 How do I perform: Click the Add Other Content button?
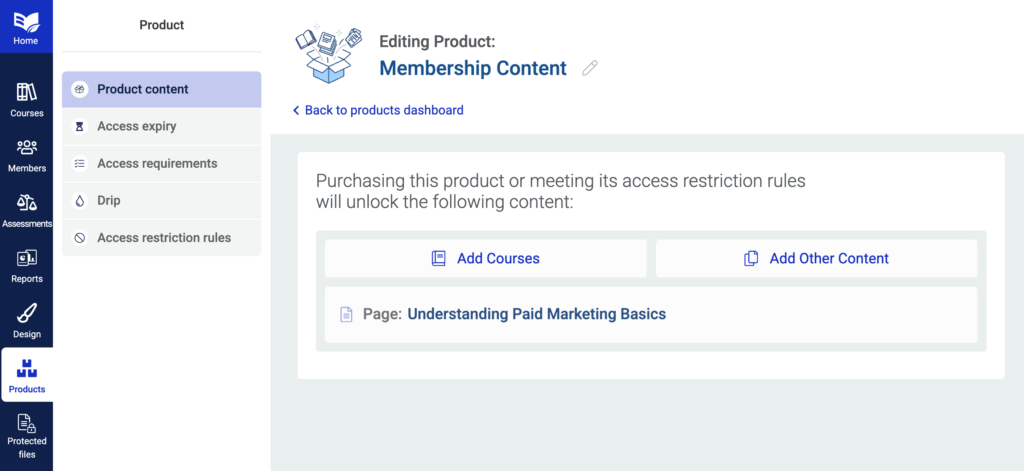point(816,259)
